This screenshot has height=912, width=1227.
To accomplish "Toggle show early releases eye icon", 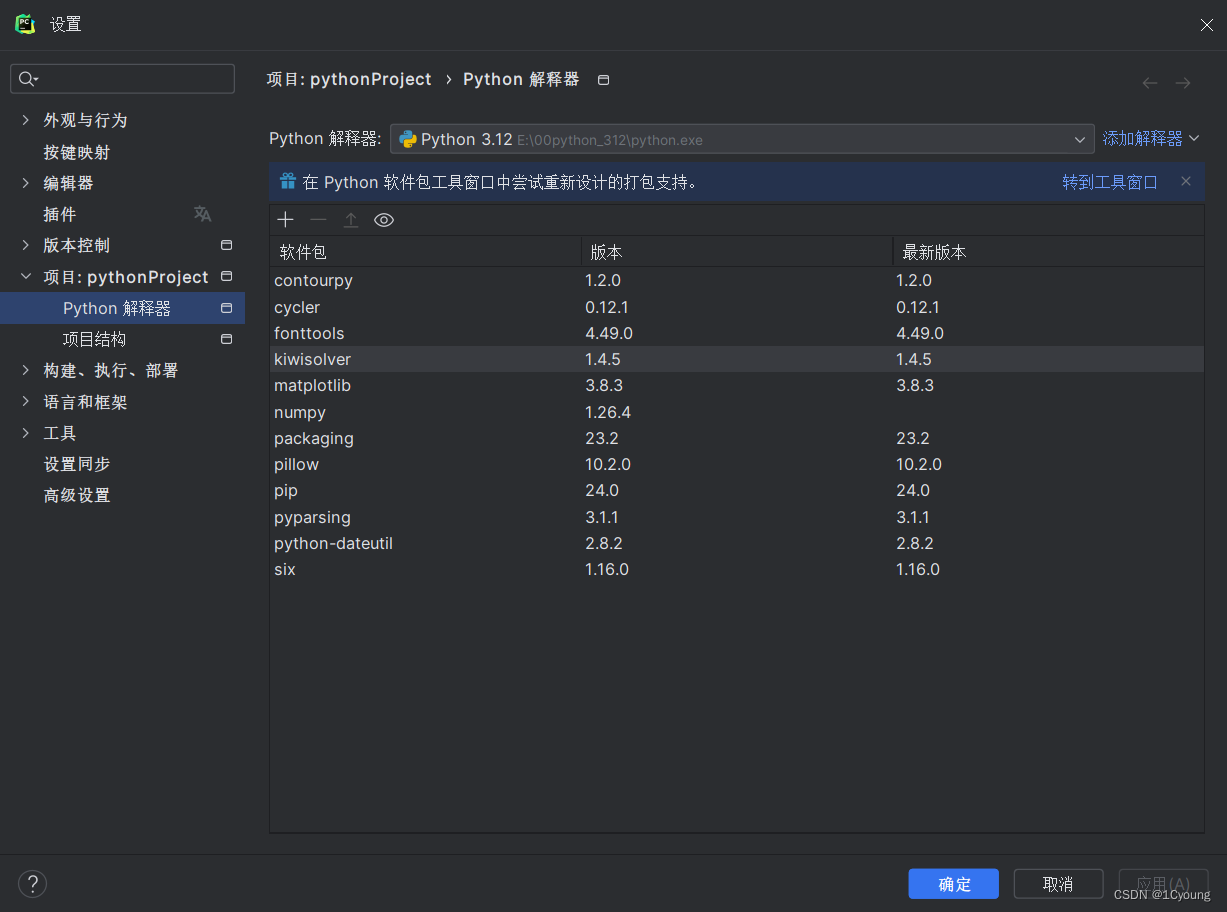I will [384, 220].
